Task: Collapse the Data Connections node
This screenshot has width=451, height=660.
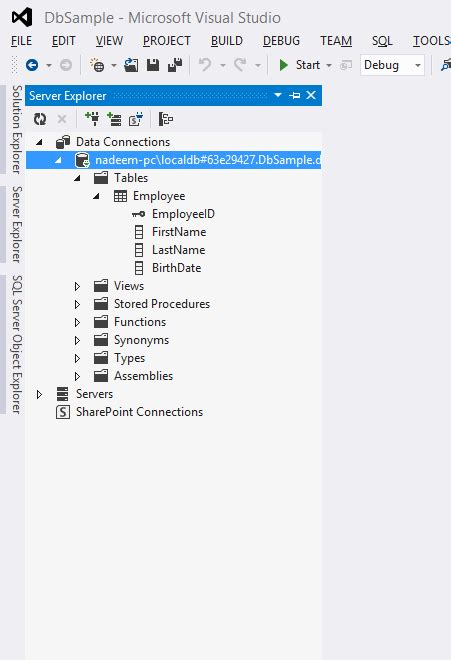Action: pyautogui.click(x=39, y=142)
